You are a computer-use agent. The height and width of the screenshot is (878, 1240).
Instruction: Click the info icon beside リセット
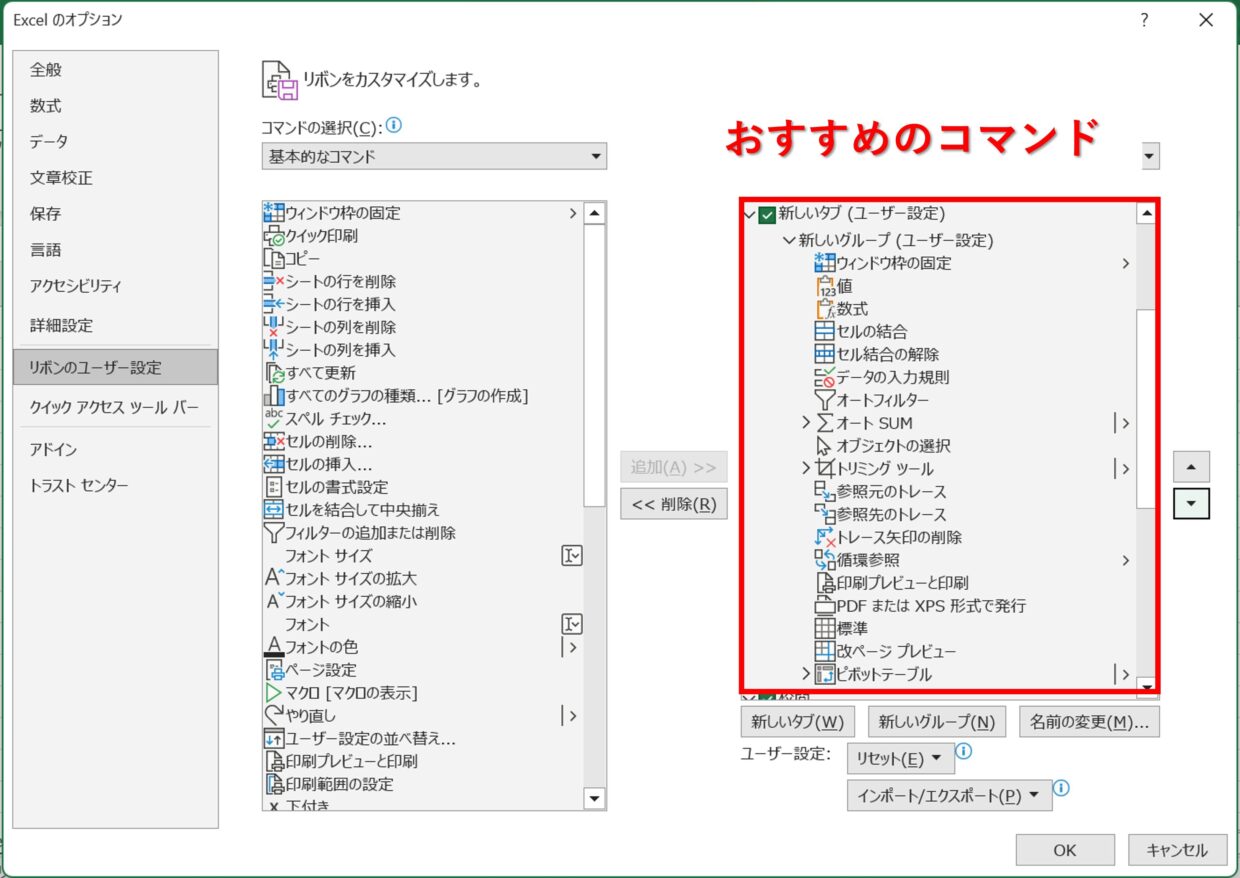point(964,750)
